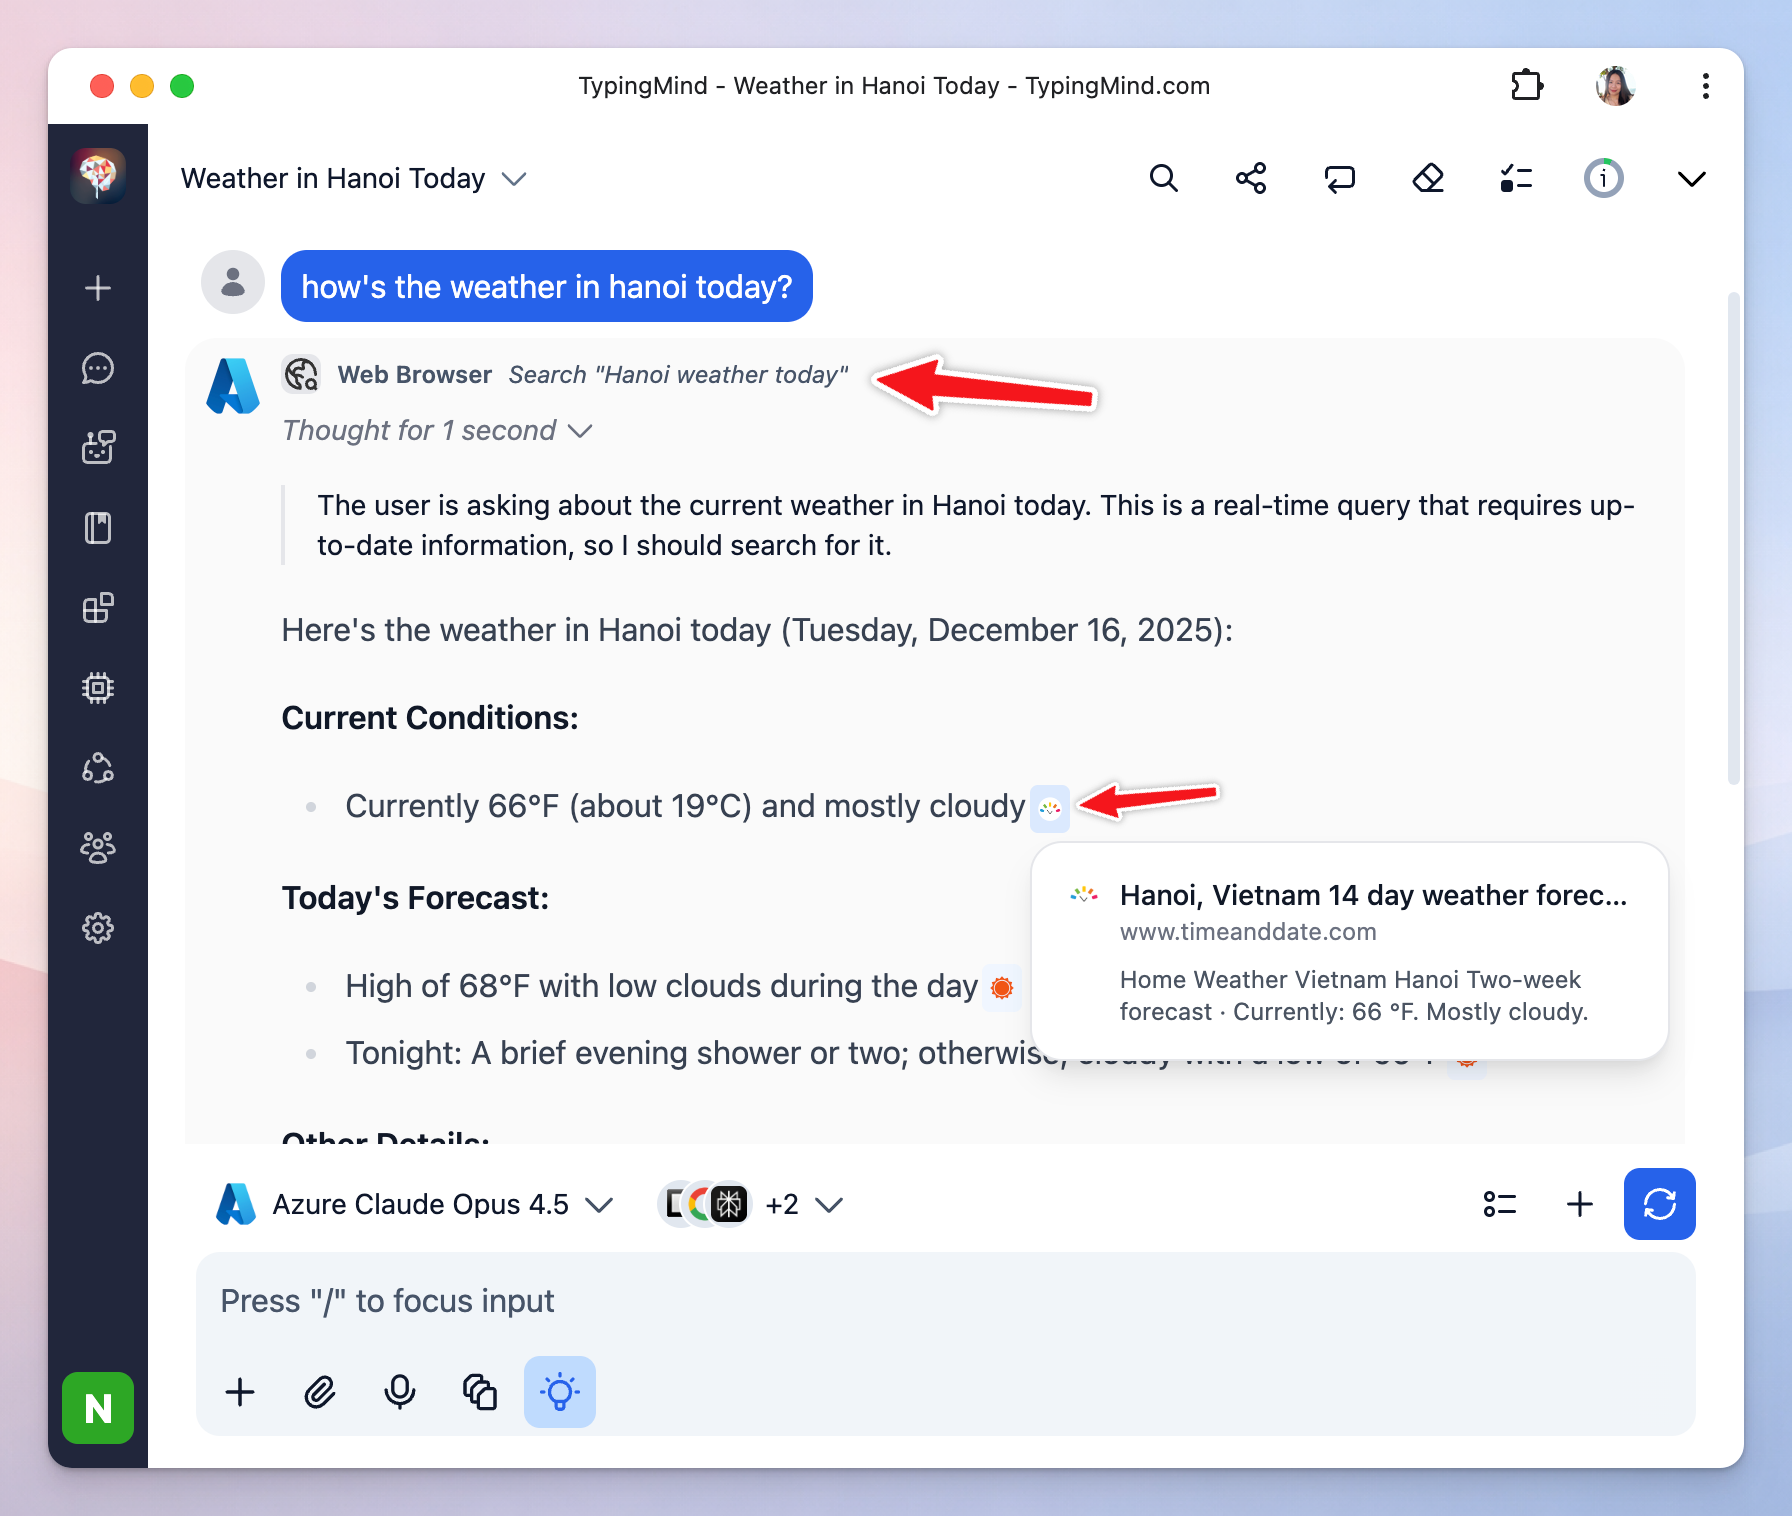Viewport: 1792px width, 1516px height.
Task: Click the Web Browser plugin label
Action: pos(415,375)
